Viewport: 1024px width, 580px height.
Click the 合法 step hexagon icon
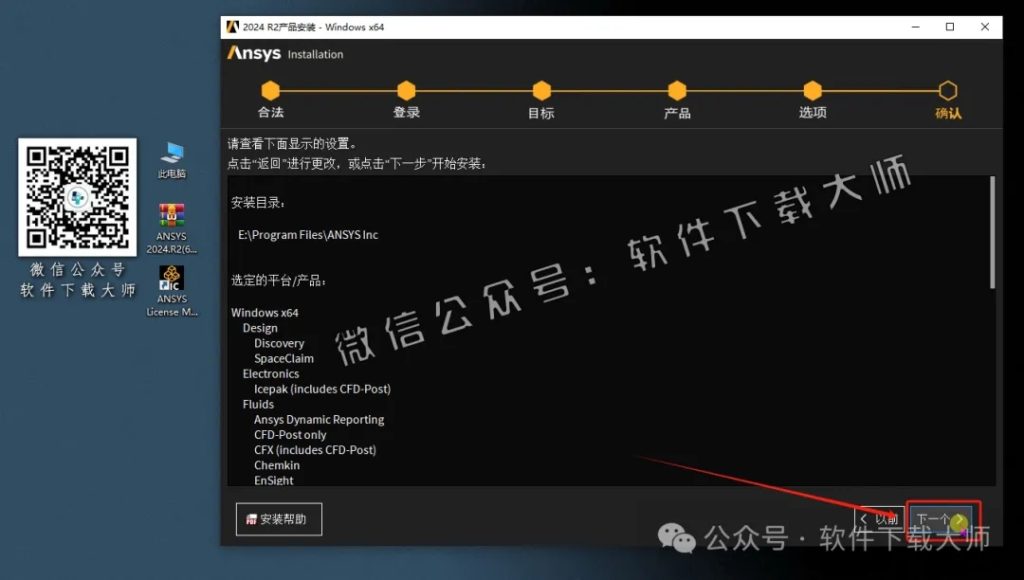coord(270,88)
